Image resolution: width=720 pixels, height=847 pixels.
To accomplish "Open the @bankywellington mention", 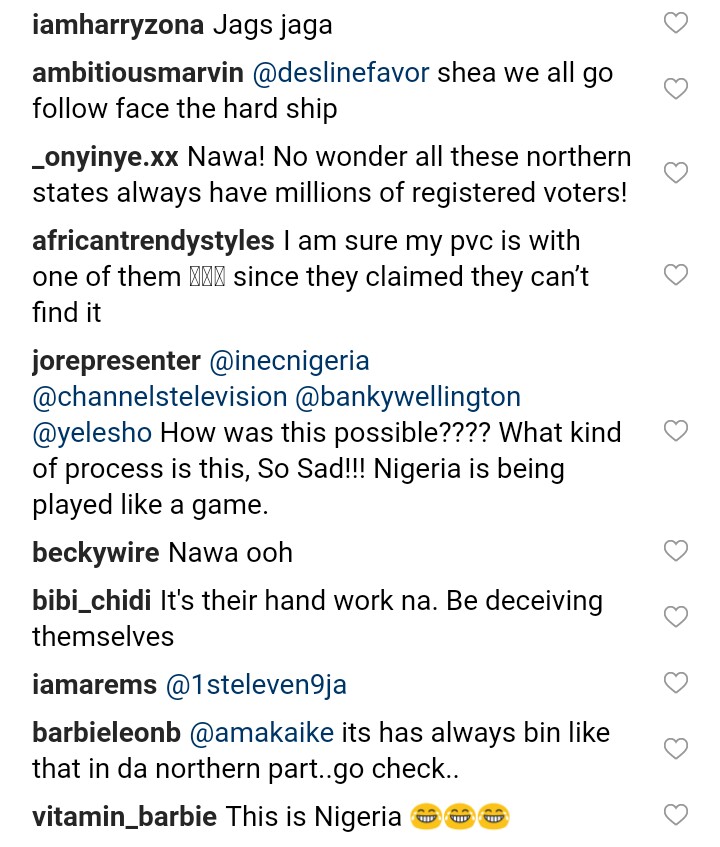I will [x=409, y=396].
